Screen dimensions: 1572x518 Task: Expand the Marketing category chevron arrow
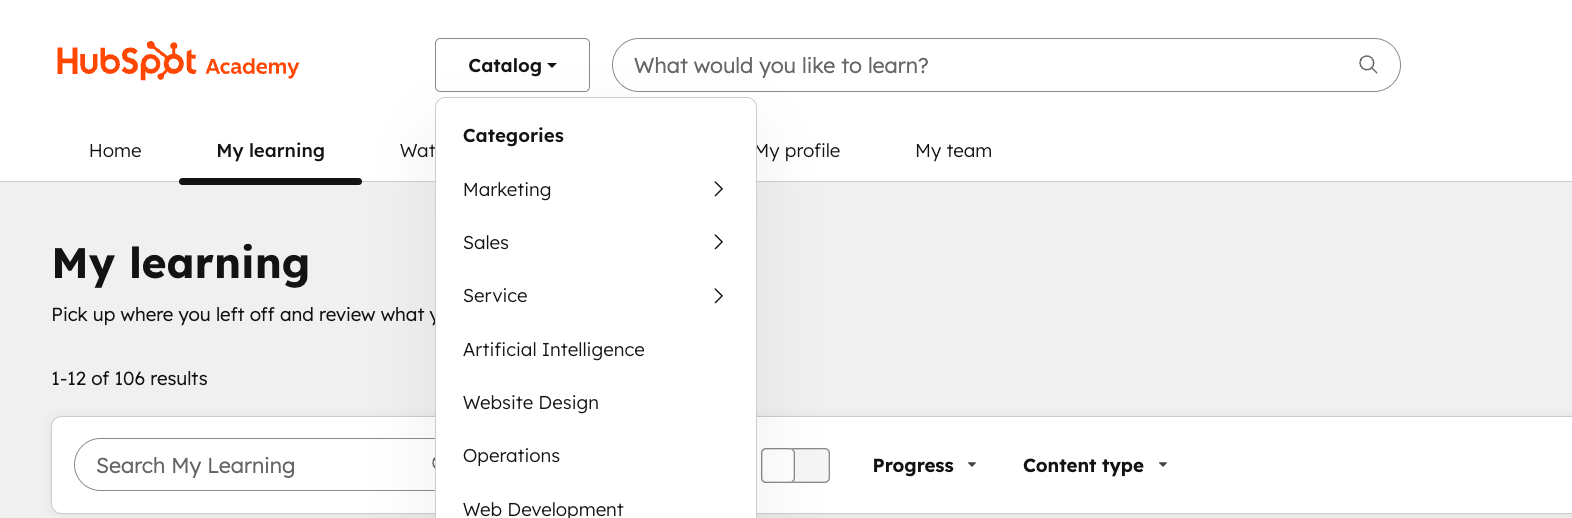point(718,189)
